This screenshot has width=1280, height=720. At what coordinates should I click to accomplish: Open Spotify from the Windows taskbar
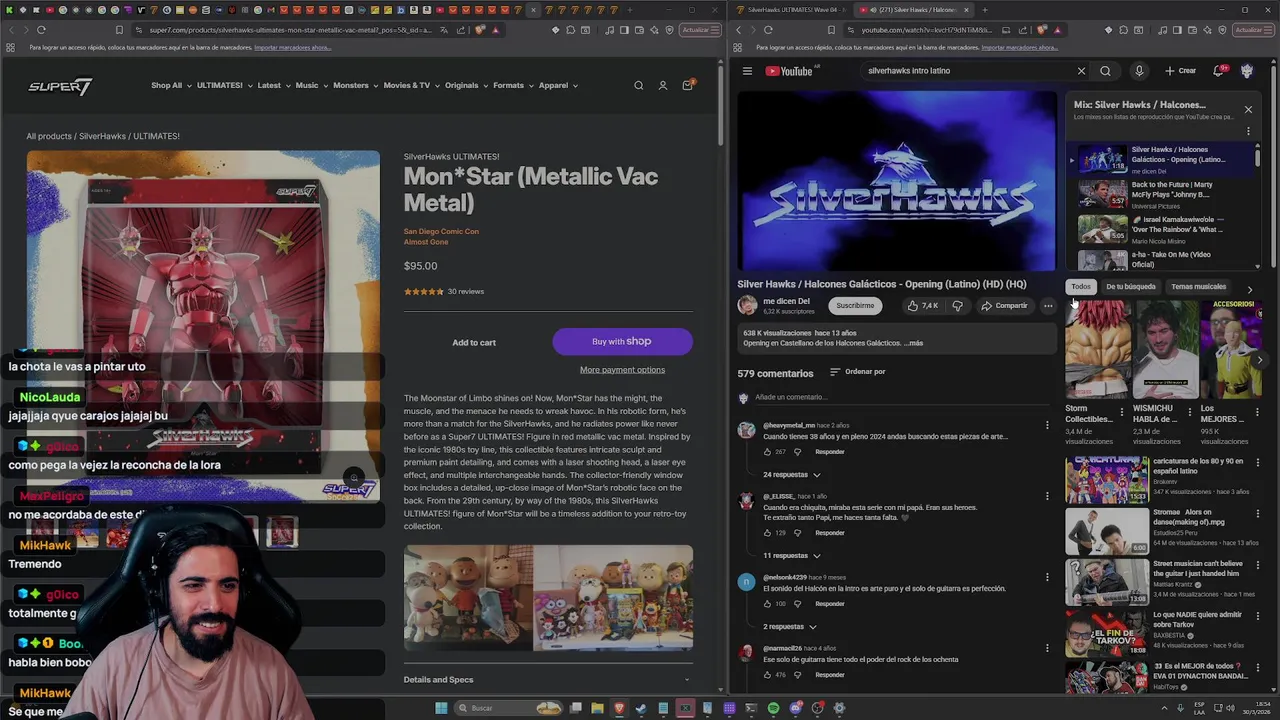tap(773, 708)
